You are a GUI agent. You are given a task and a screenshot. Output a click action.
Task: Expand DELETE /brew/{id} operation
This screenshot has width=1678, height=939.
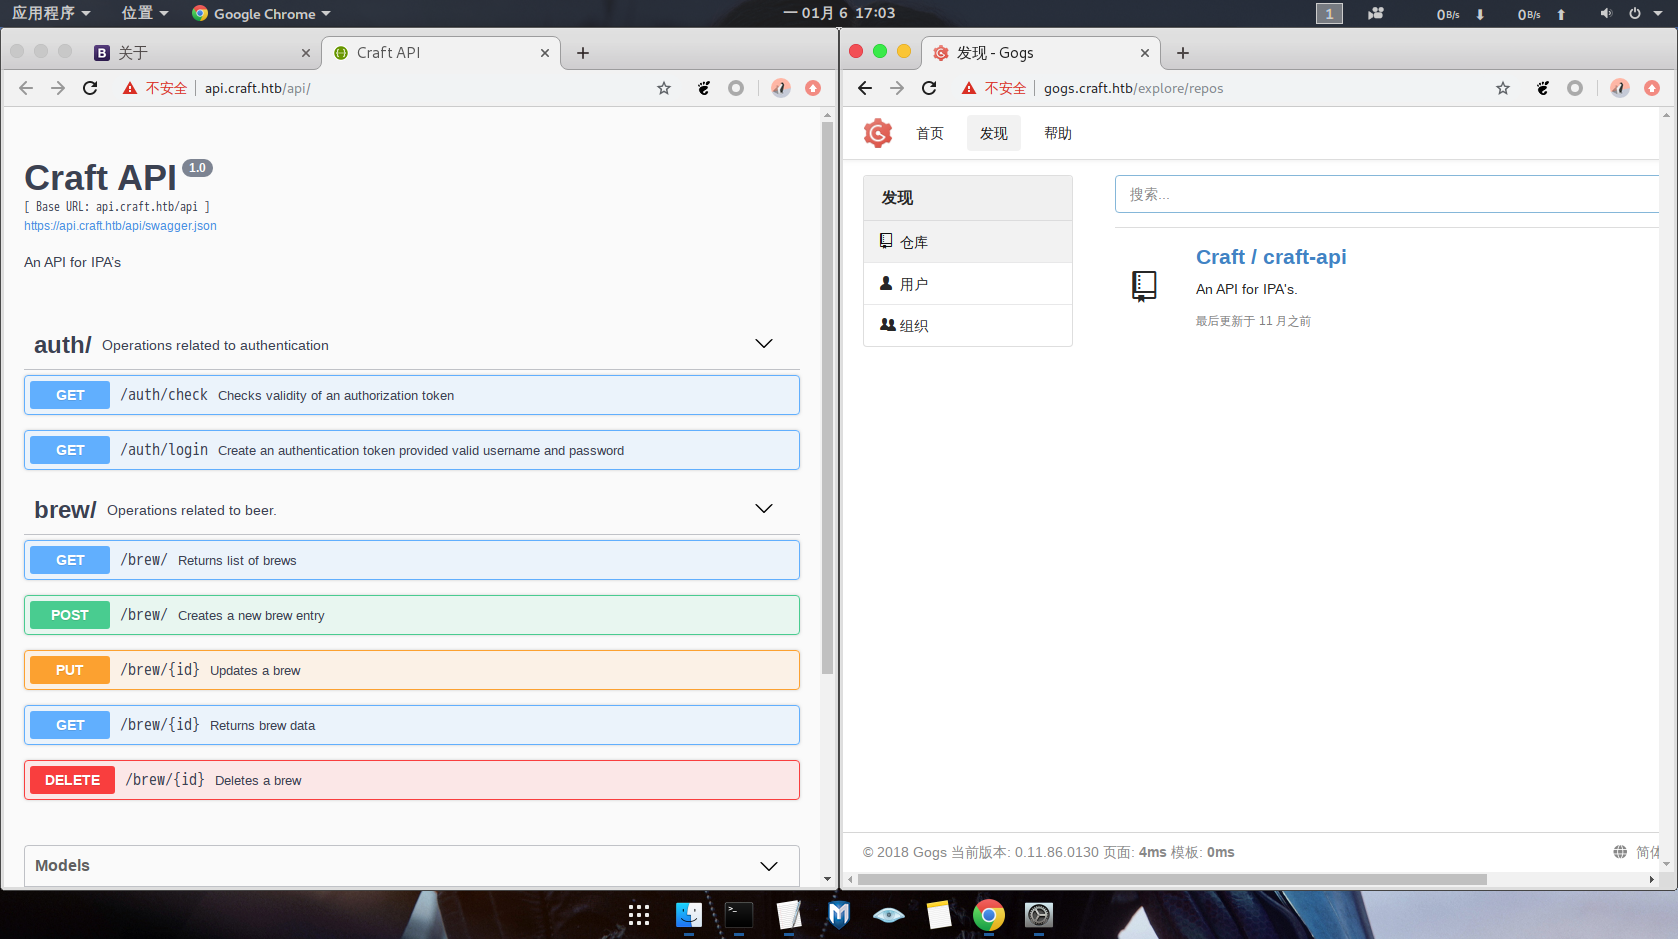[x=412, y=780]
